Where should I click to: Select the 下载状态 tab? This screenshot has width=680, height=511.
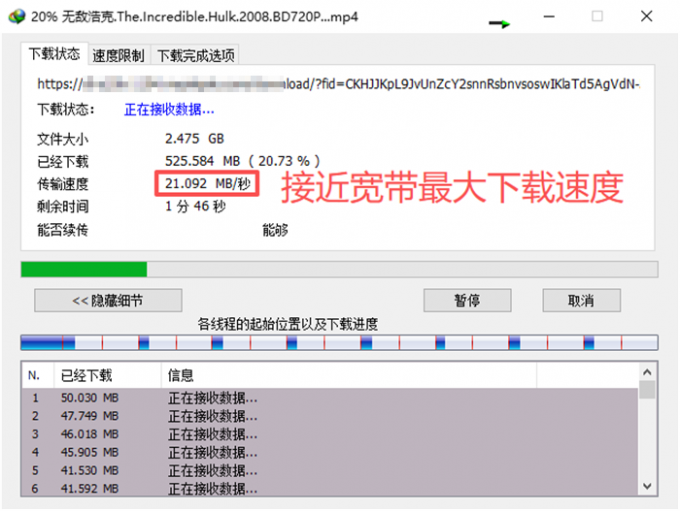[x=54, y=54]
